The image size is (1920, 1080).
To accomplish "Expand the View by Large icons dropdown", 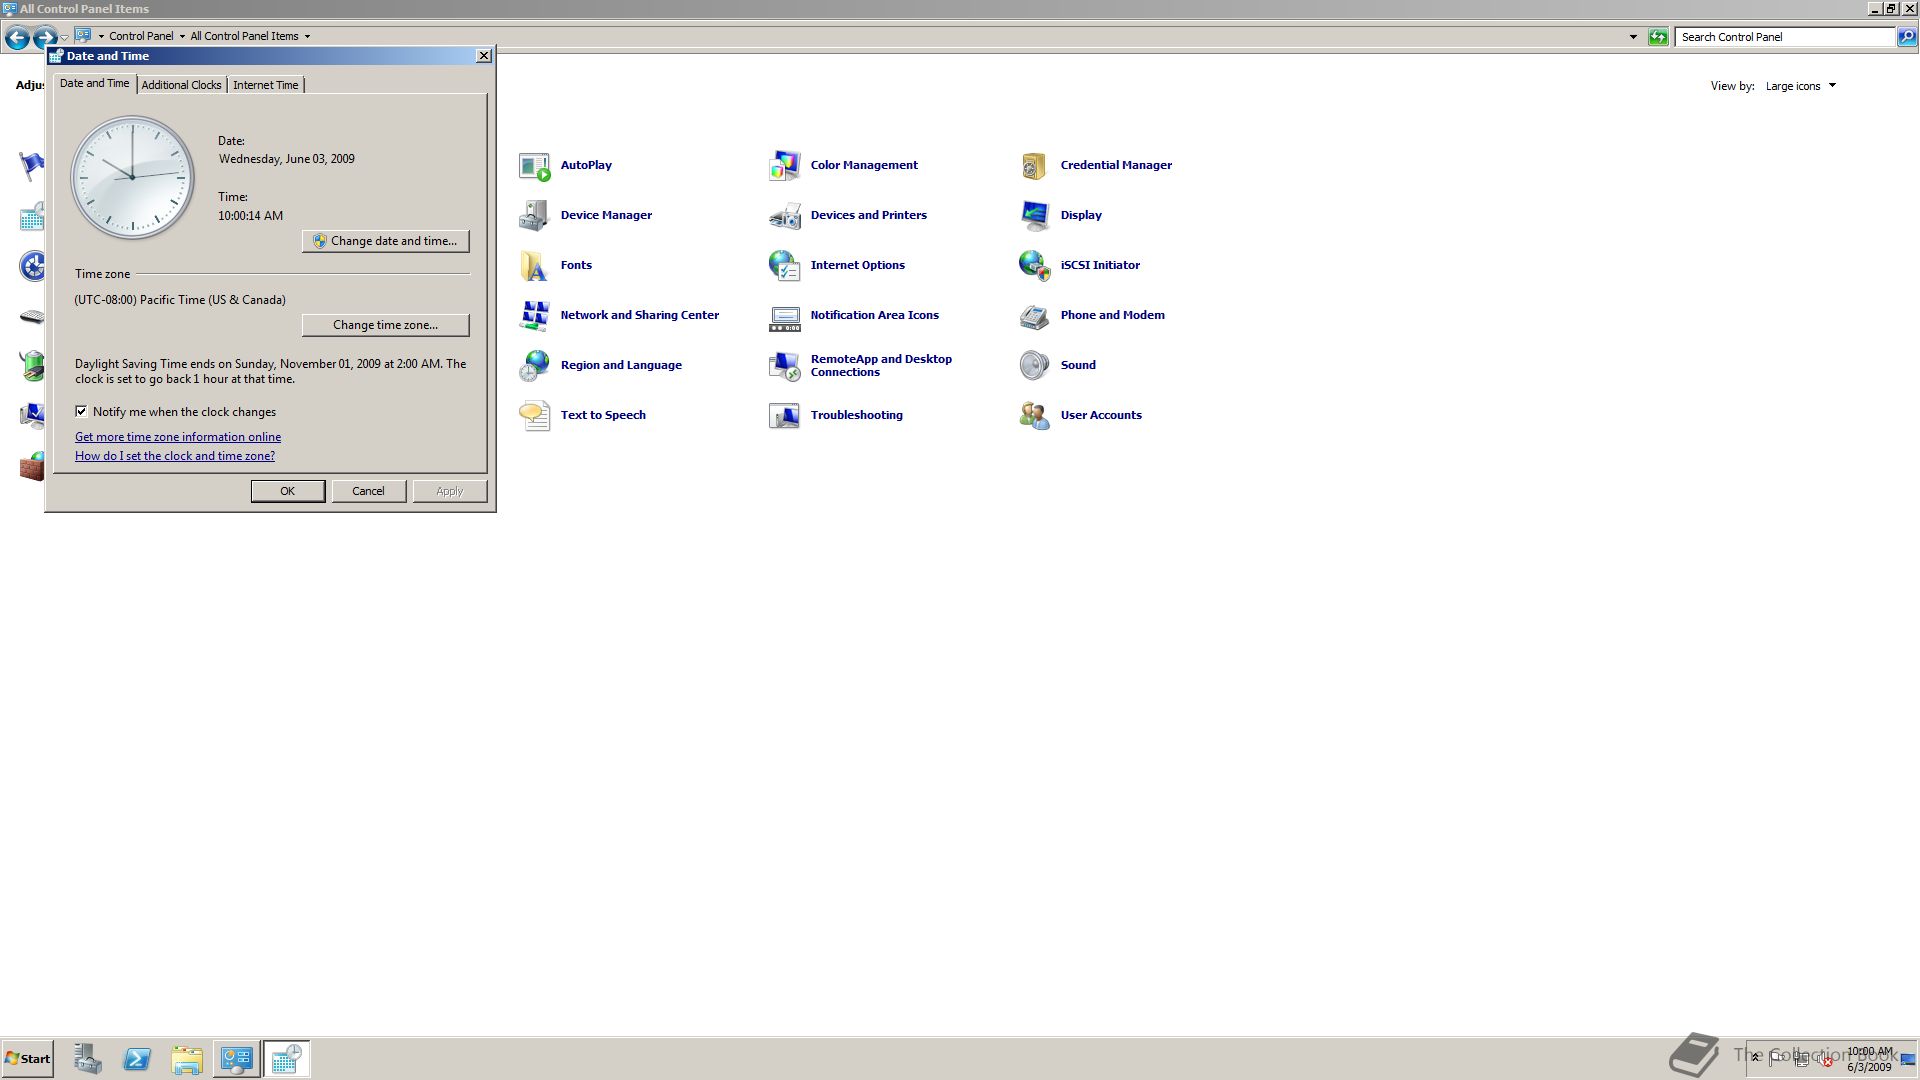I will pos(1801,86).
